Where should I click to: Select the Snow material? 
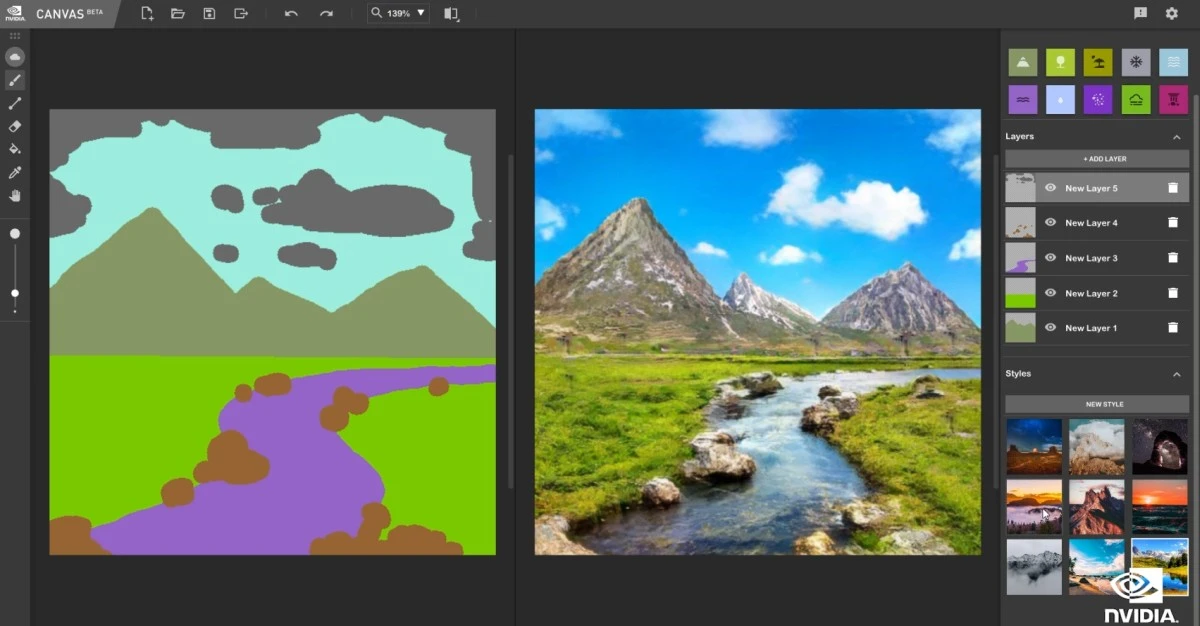point(1135,62)
